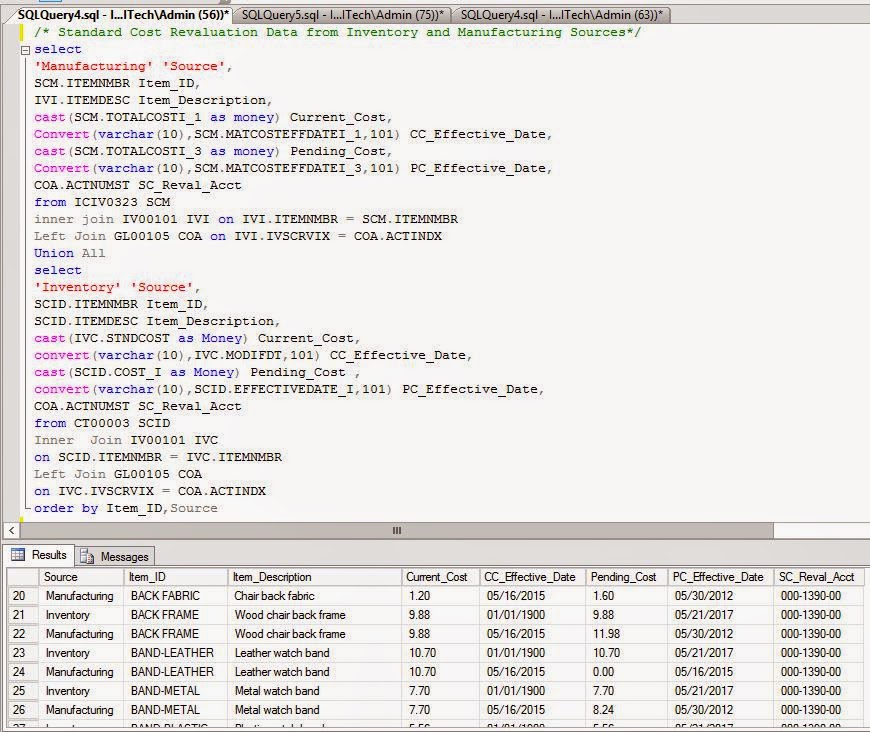Screen dimensions: 870x732
Task: Select result row number 26
Action: point(22,710)
